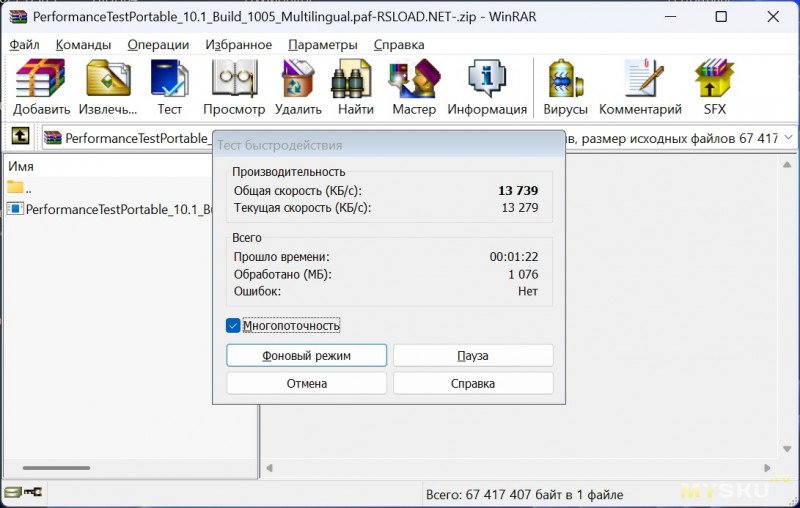Image resolution: width=800 pixels, height=508 pixels.
Task: Expand the address bar dropdown arrow
Action: point(789,137)
